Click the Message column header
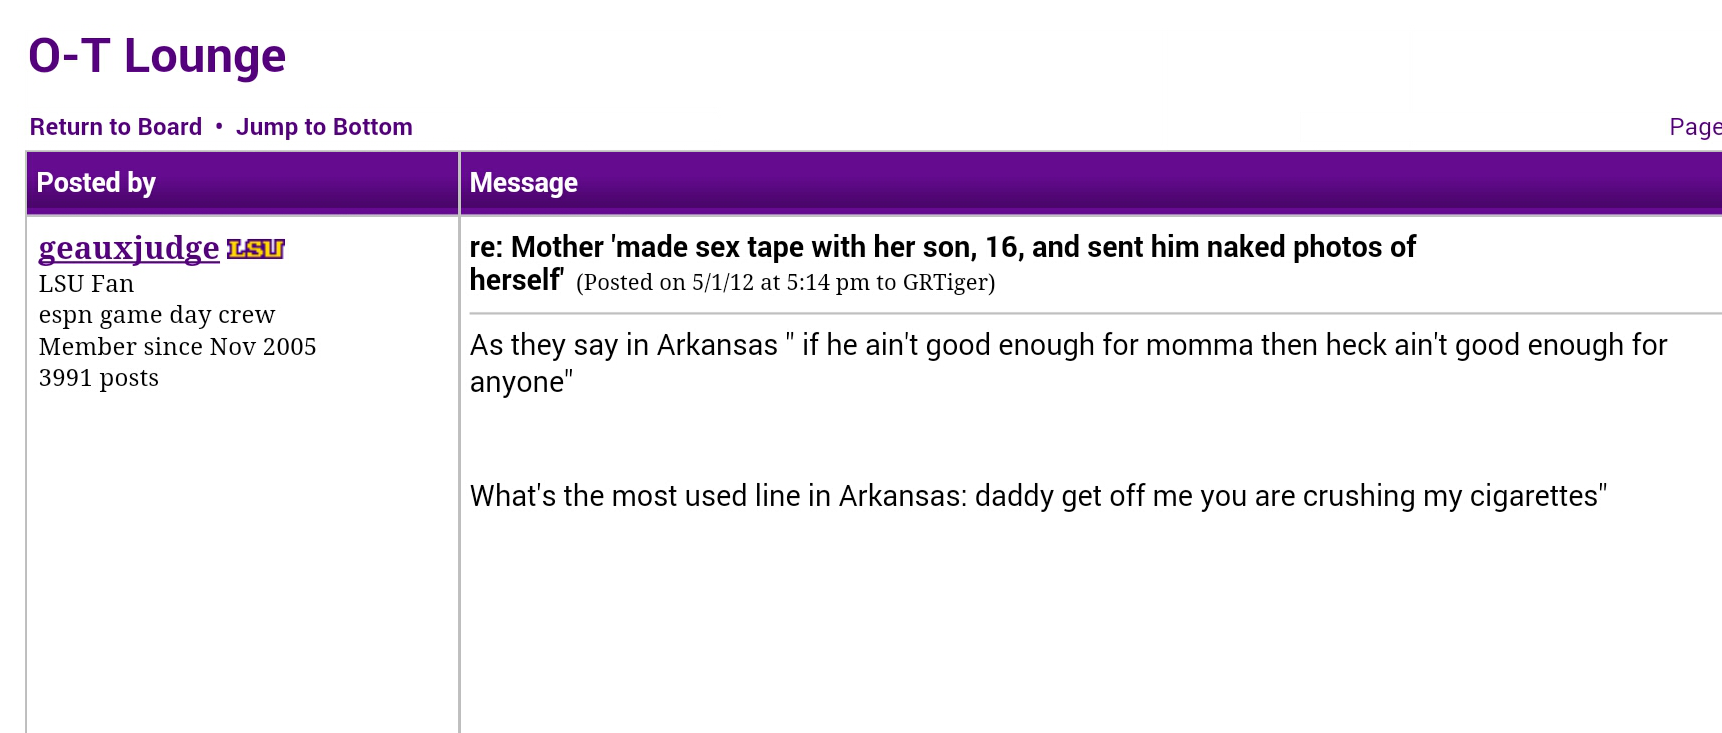Image resolution: width=1722 pixels, height=733 pixels. [x=524, y=183]
